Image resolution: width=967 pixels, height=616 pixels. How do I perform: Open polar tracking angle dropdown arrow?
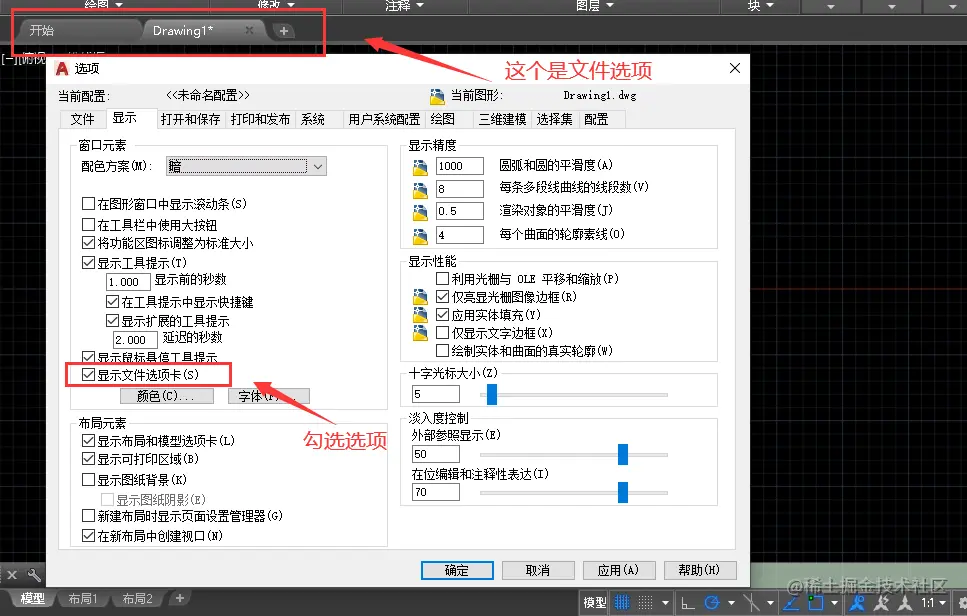point(731,603)
